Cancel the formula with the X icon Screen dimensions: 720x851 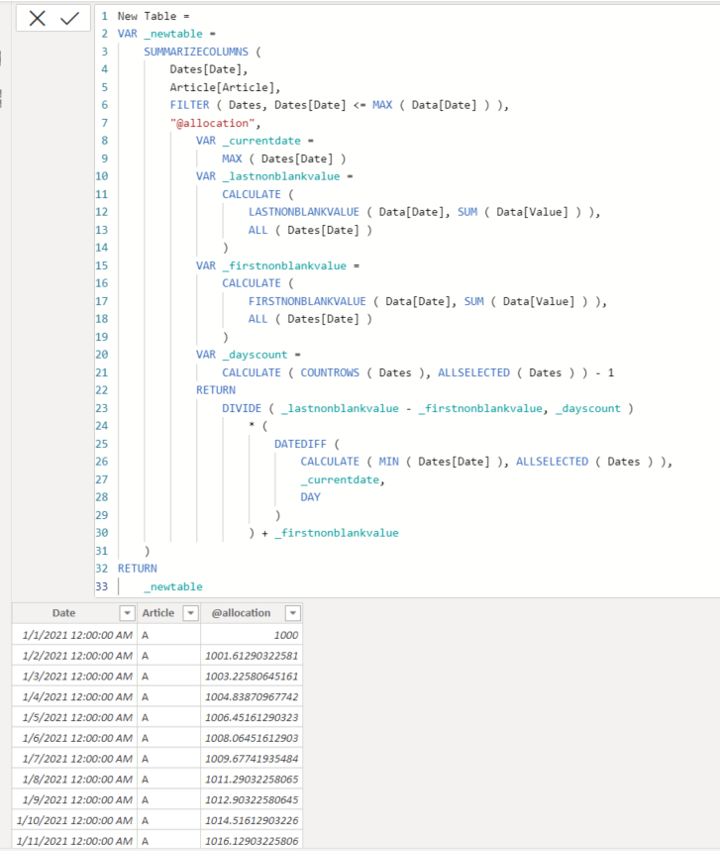coord(37,18)
